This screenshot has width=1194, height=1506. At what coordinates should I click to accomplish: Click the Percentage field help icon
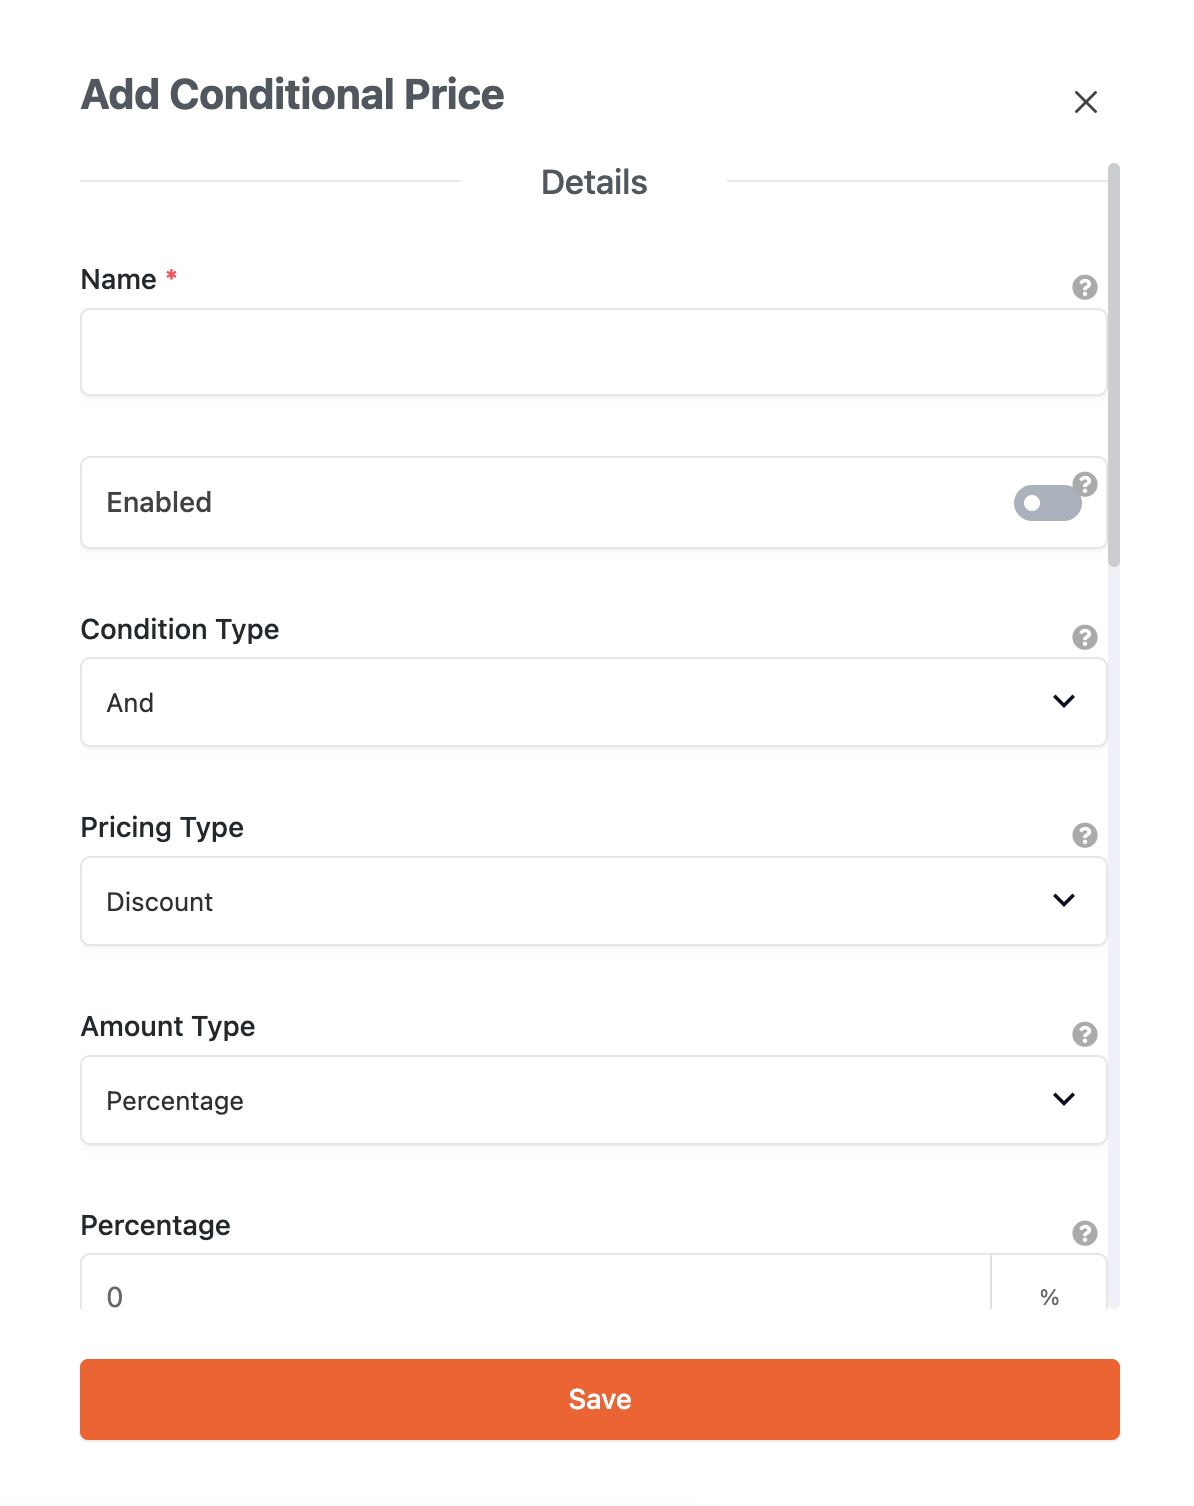point(1084,1233)
